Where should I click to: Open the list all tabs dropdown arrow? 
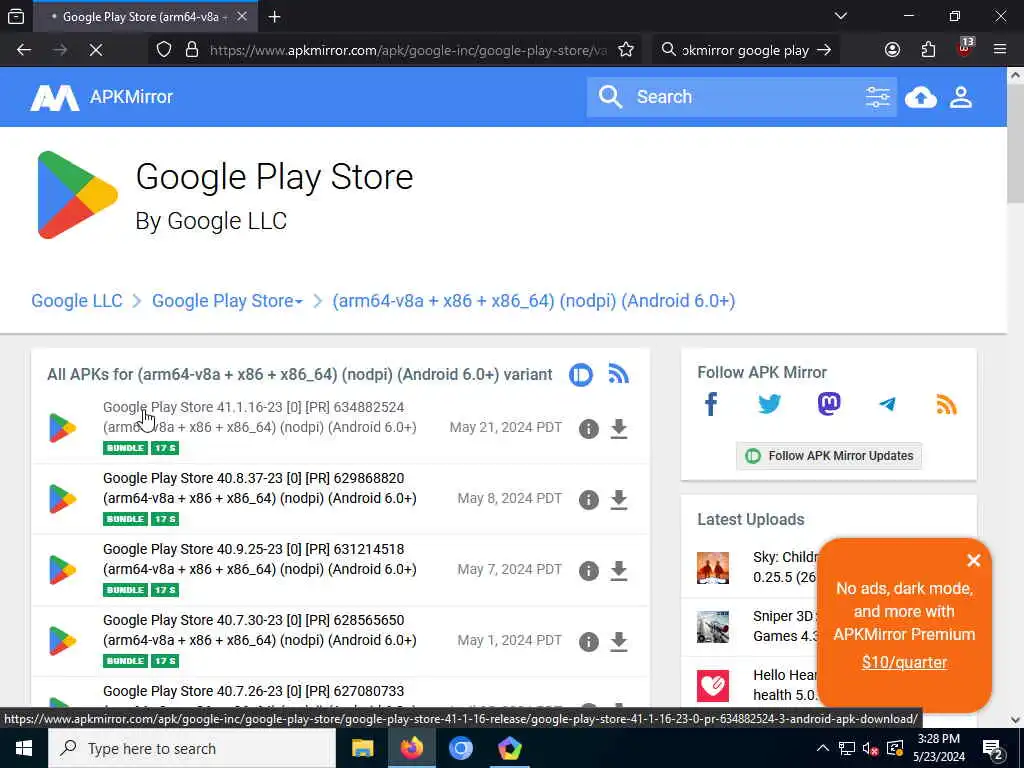pyautogui.click(x=840, y=16)
